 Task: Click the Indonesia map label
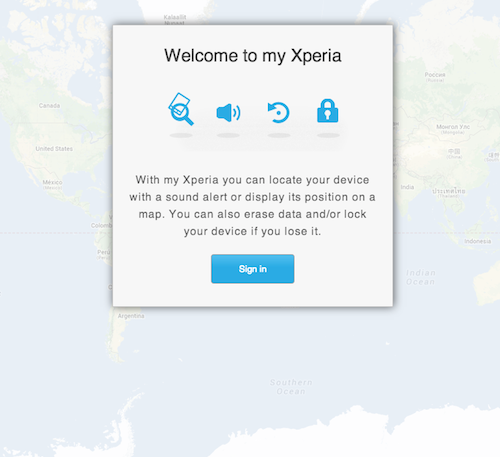(x=478, y=241)
